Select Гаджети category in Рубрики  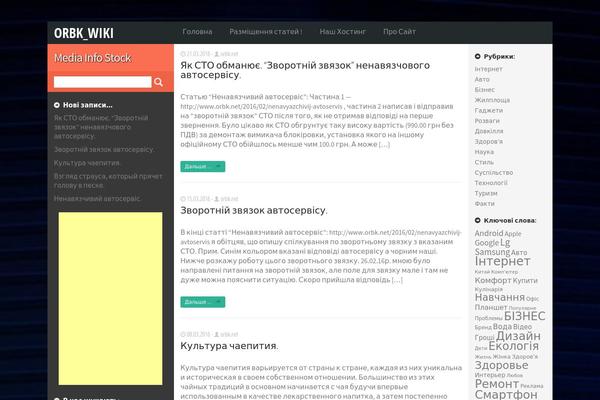pos(489,110)
